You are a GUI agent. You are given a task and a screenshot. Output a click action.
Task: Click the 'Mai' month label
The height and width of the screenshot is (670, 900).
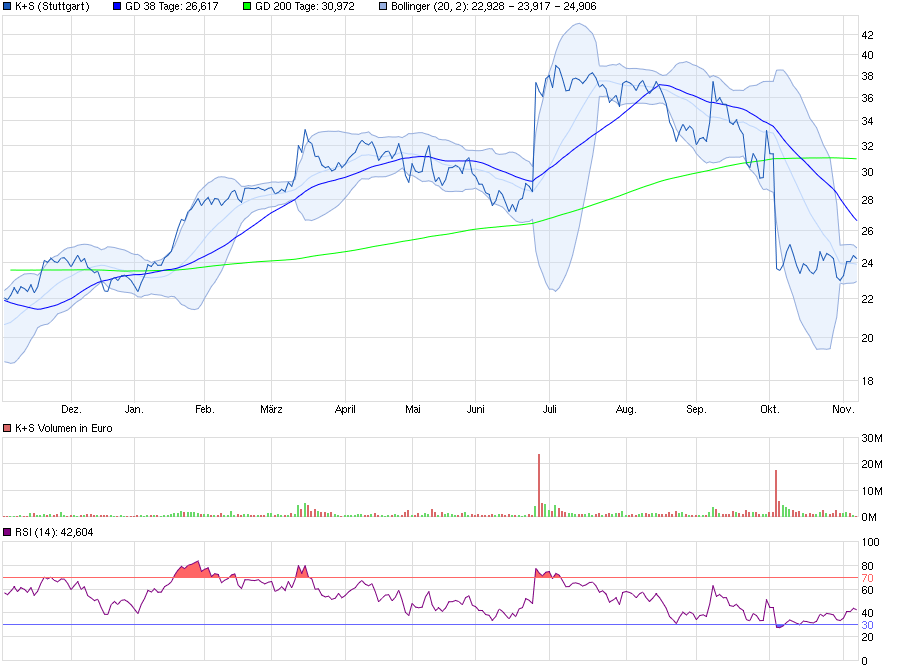pos(413,409)
